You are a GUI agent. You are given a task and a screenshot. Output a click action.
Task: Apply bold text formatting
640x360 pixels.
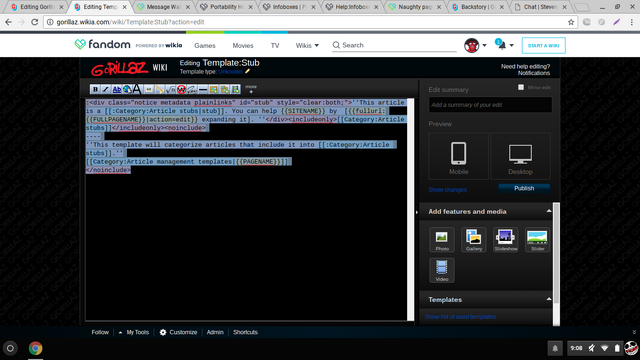coord(95,89)
